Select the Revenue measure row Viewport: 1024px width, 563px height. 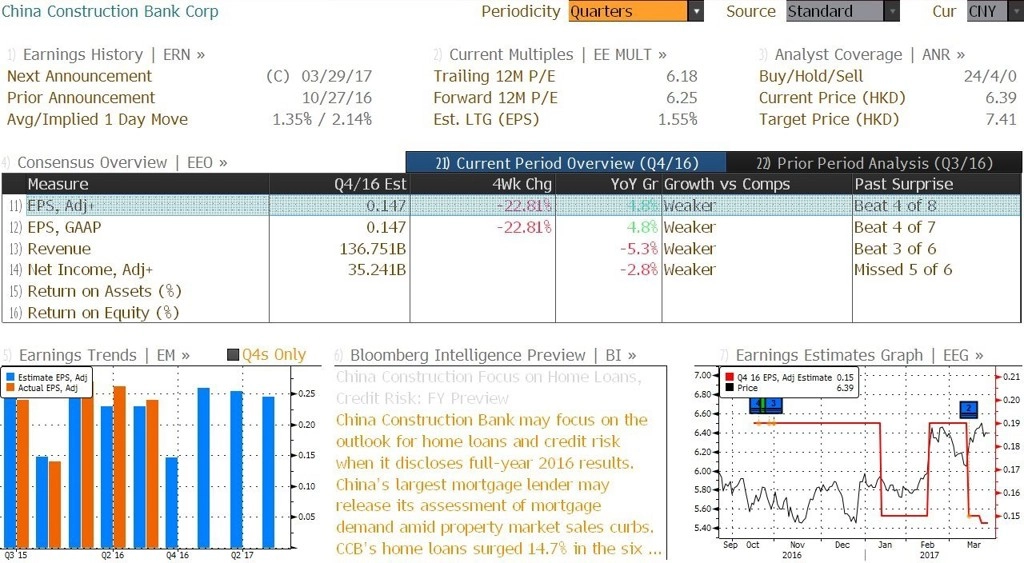(511, 249)
